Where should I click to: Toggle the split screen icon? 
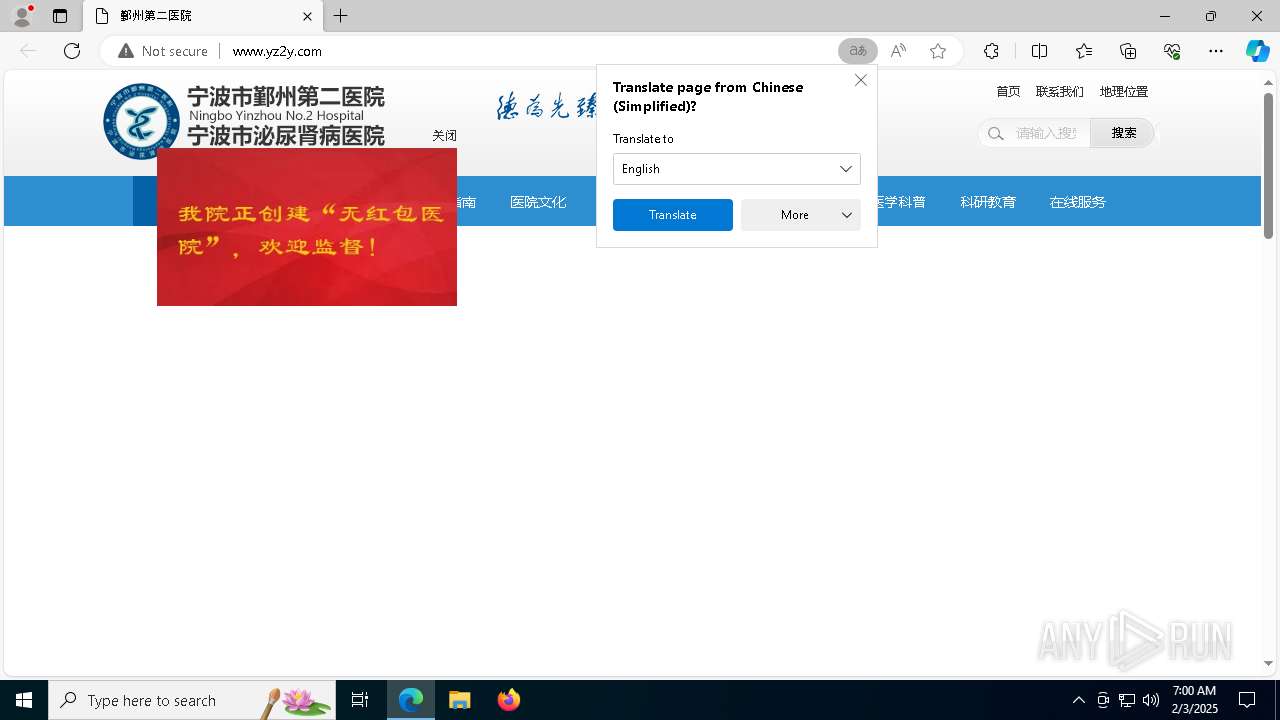(1039, 51)
